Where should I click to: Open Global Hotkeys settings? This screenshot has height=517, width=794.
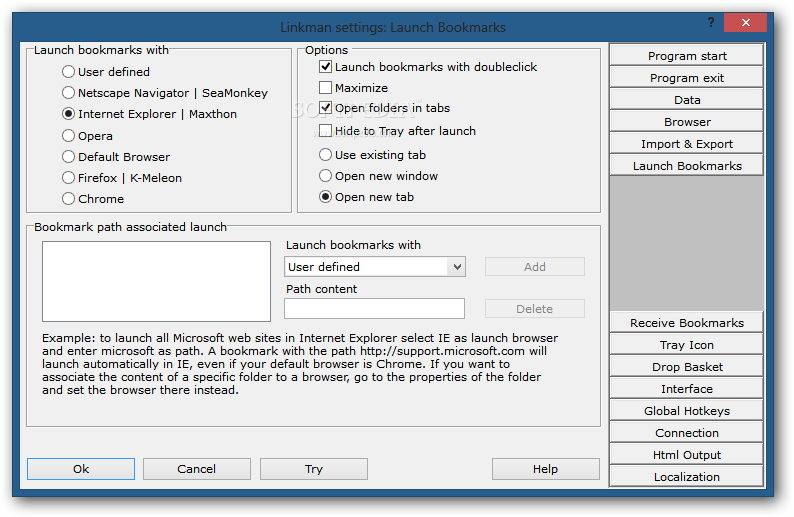(x=687, y=411)
